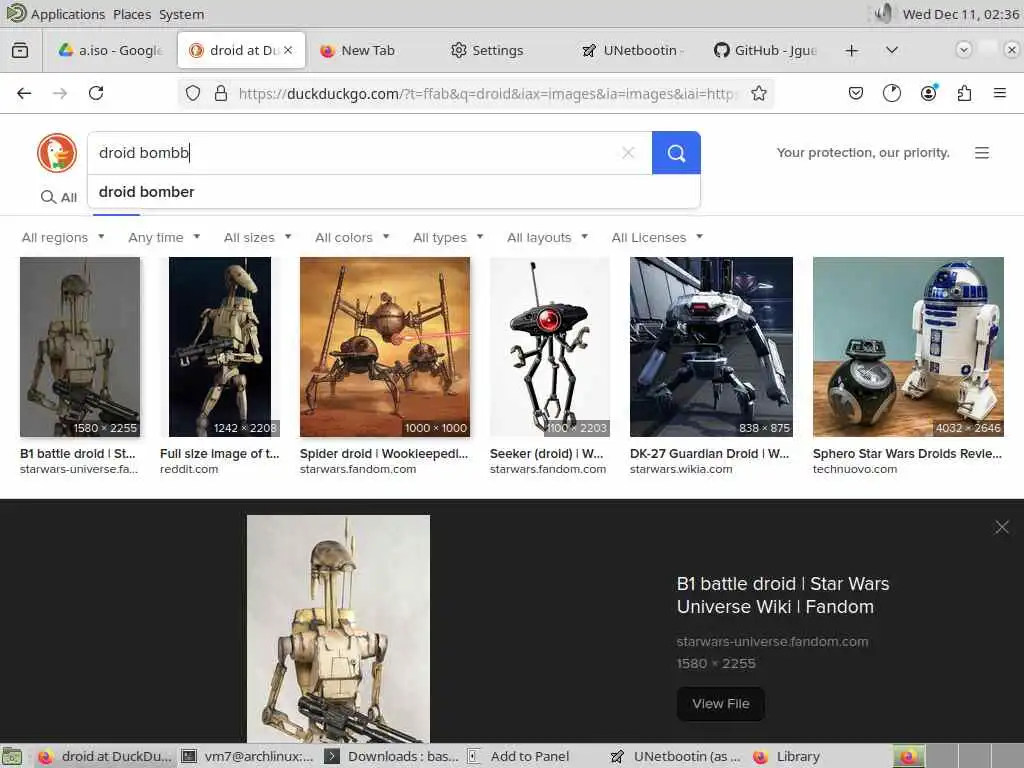Screen dimensions: 1024x768
Task: Open the Pocket save icon
Action: [x=856, y=93]
